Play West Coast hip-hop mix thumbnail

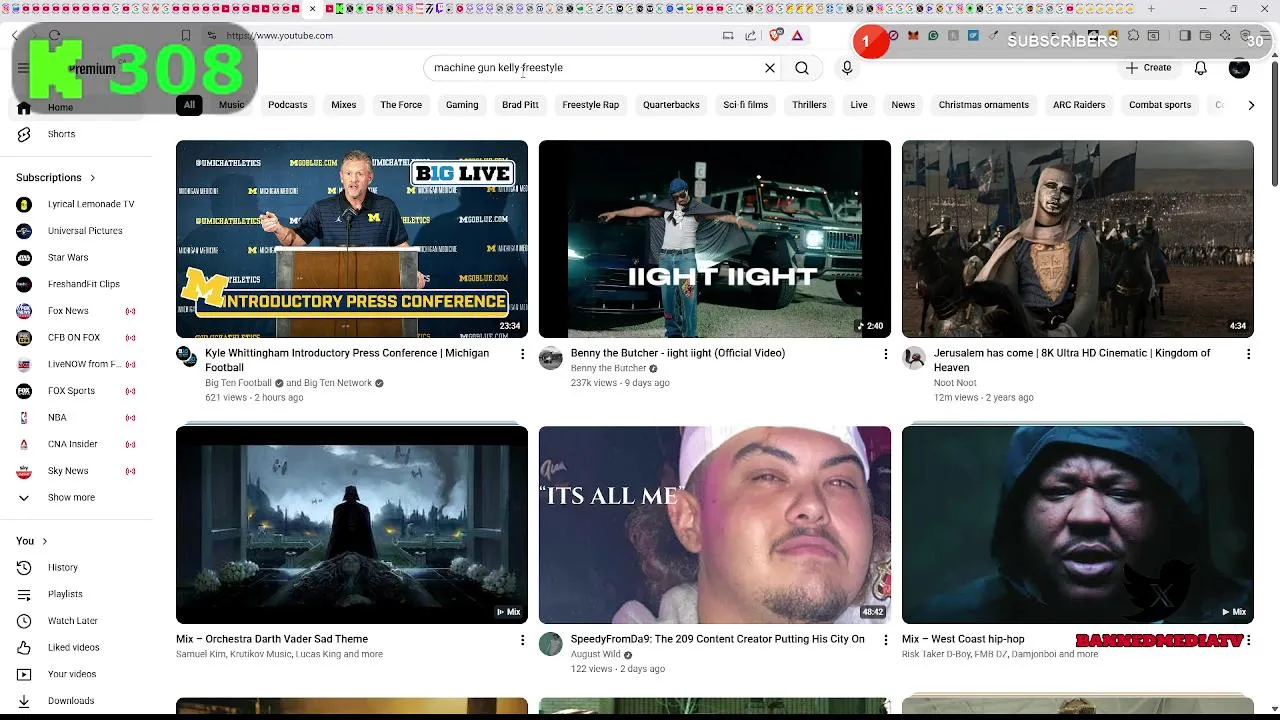(1078, 525)
